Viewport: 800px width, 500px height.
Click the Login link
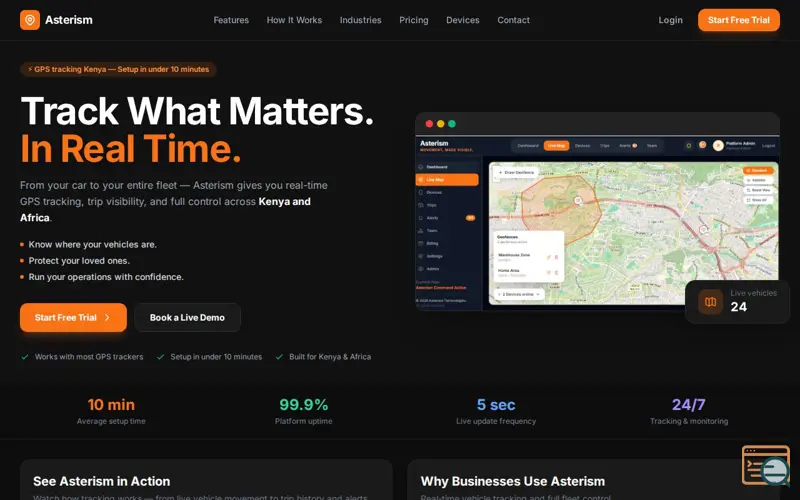[x=670, y=20]
